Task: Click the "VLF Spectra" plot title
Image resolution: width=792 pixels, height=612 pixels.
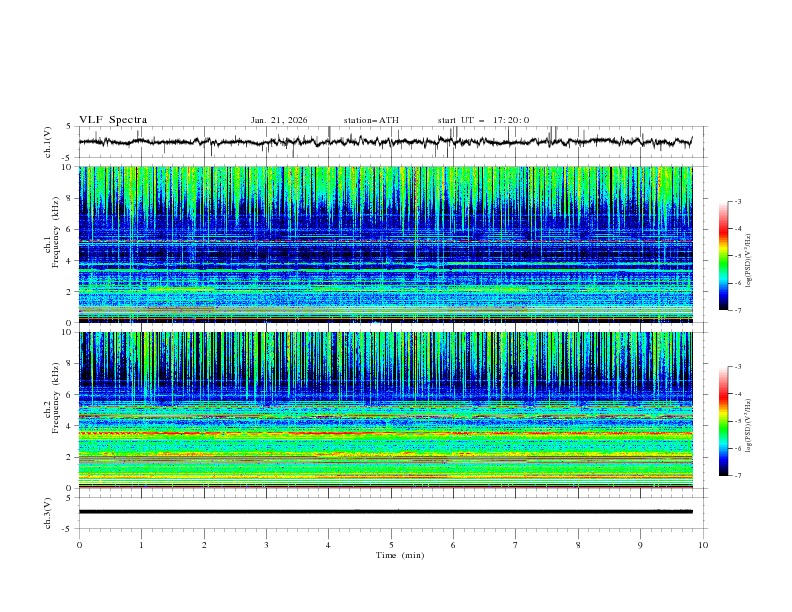Action: coord(113,120)
